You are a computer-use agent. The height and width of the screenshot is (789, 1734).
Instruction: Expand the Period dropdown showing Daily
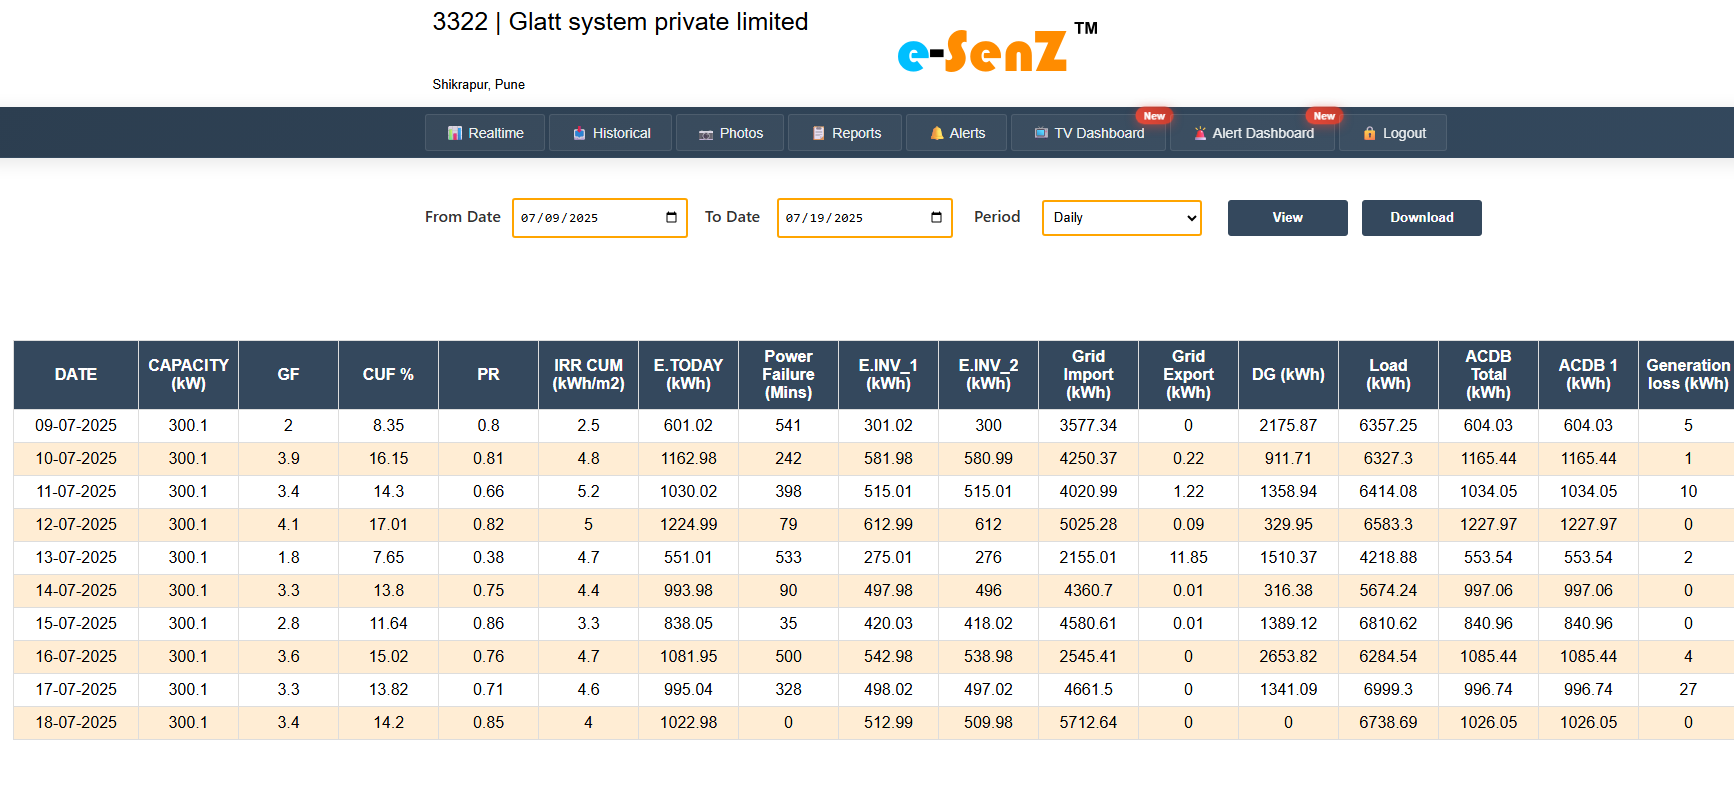pyautogui.click(x=1121, y=217)
